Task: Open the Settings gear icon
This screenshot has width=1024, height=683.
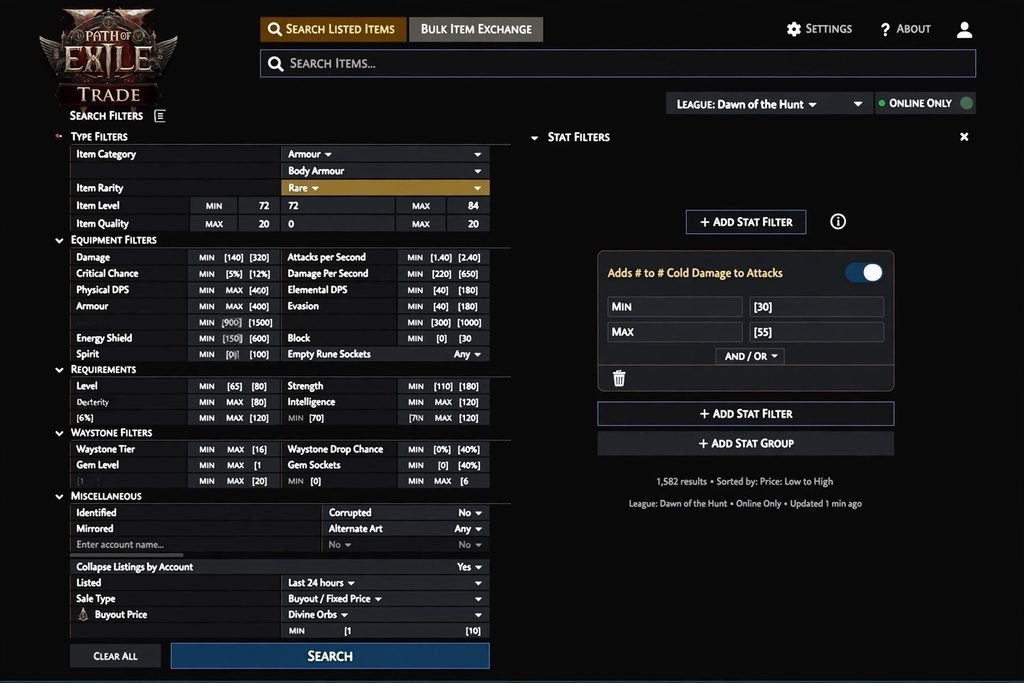Action: [793, 29]
